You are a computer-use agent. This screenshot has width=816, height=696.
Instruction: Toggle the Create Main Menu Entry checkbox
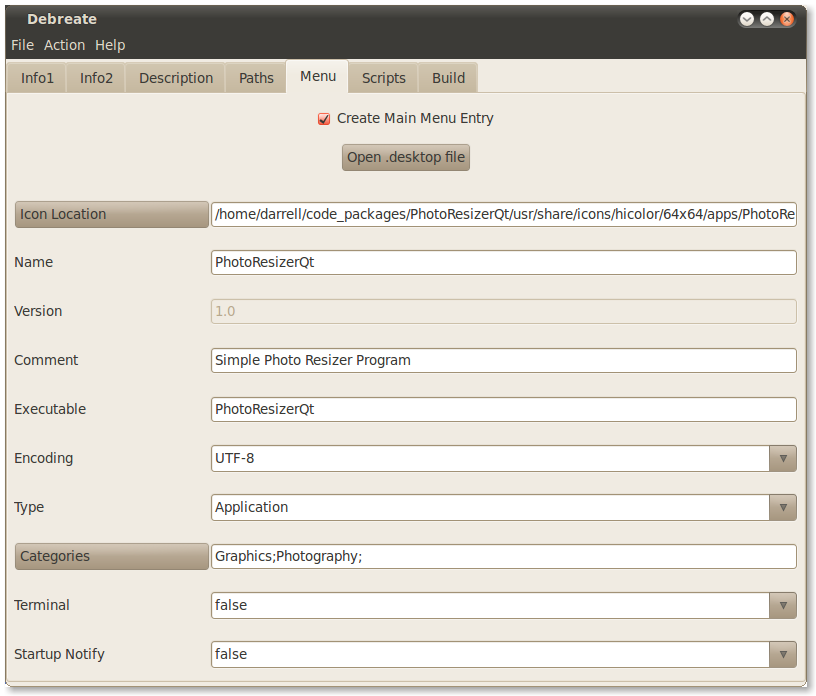tap(324, 119)
